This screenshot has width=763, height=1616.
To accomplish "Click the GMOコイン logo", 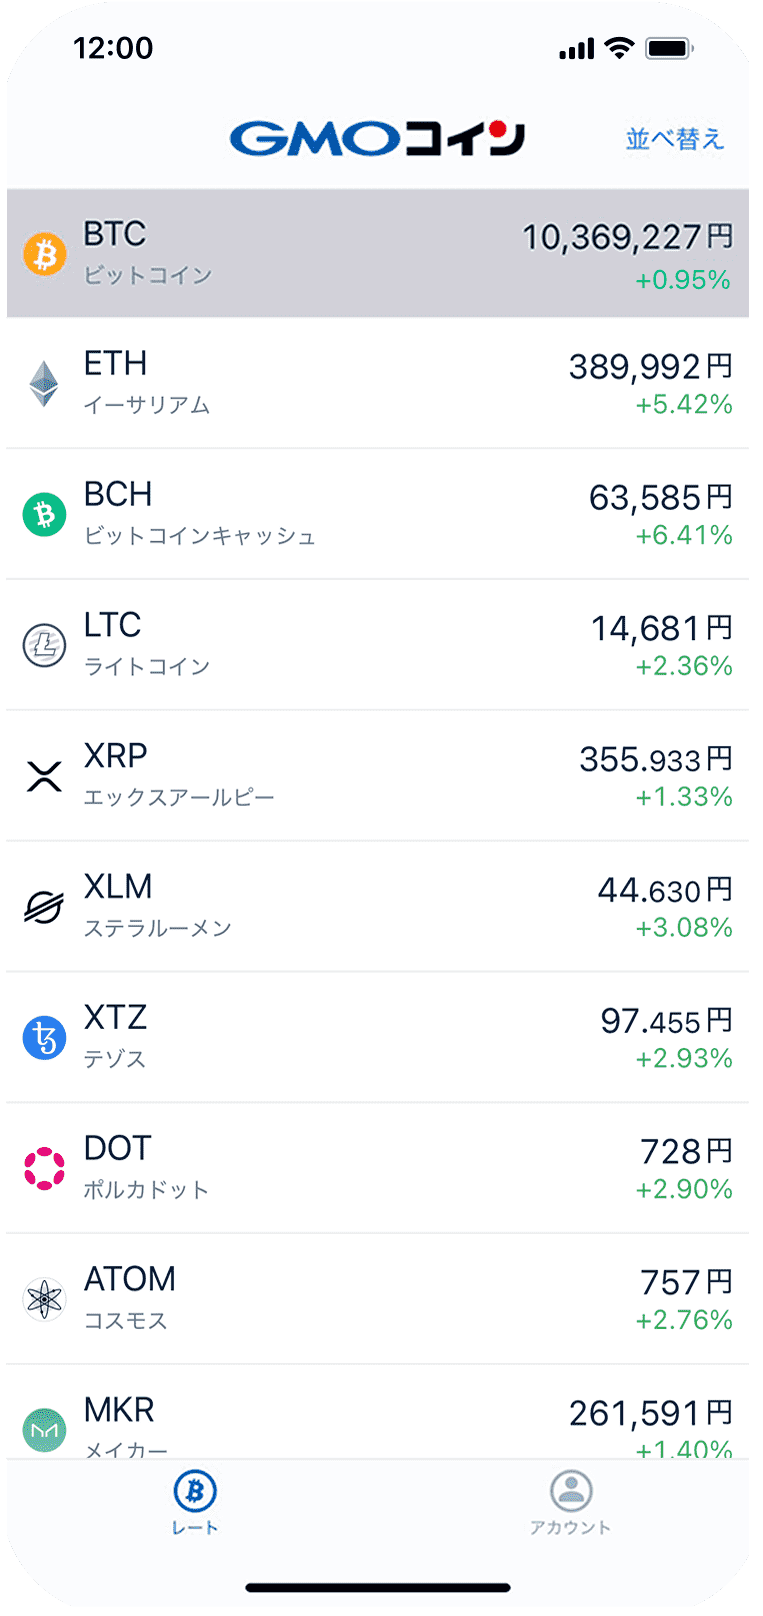I will 378,139.
